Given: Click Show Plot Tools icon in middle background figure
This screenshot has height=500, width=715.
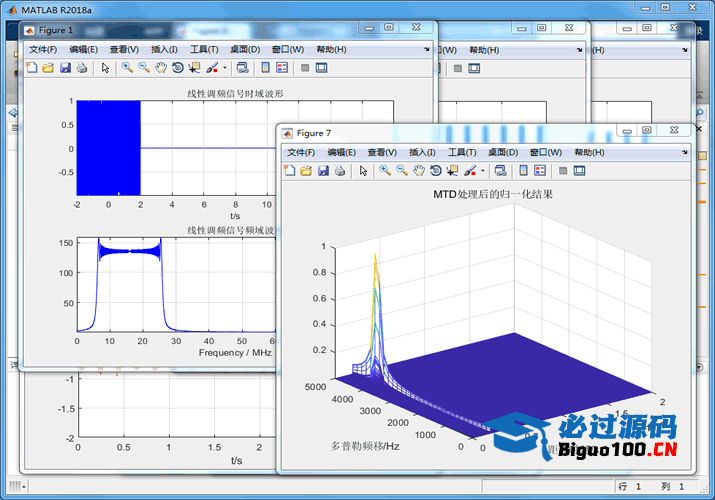Looking at the screenshot, I should tap(474, 68).
